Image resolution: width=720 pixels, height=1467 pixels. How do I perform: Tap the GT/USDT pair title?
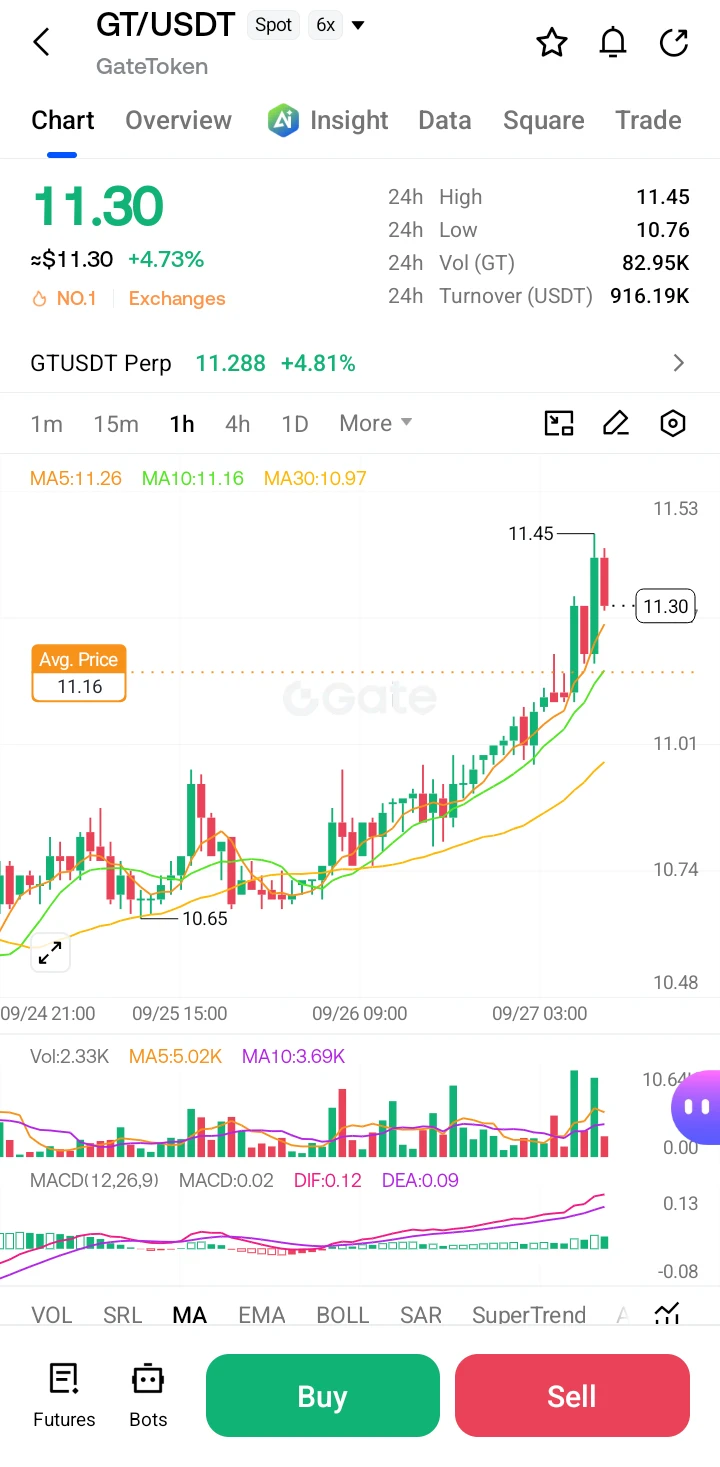coord(166,25)
